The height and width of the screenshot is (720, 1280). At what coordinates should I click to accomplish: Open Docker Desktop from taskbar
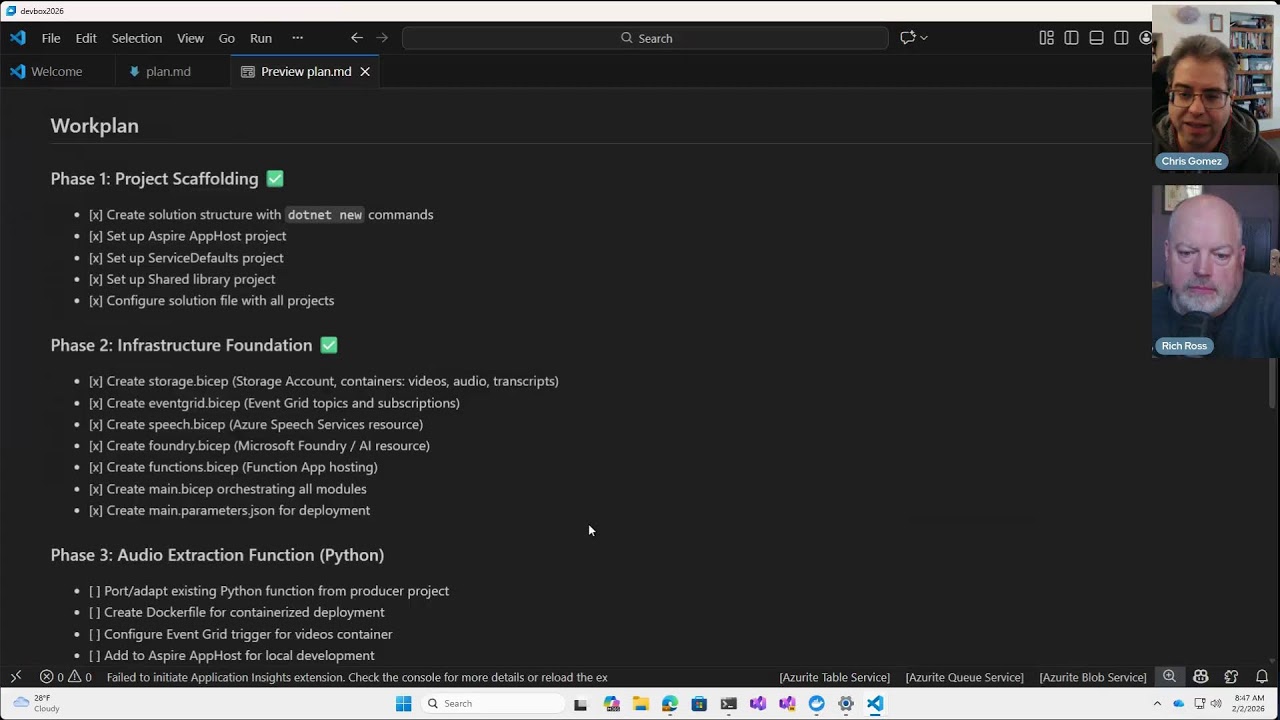coord(816,704)
